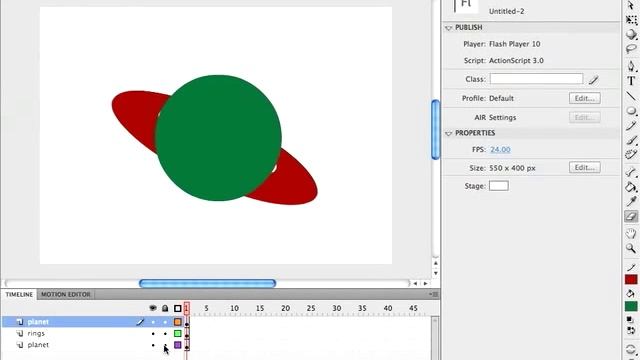Screen dimensions: 640x360
Task: Select the Lasso tool
Action: (631, 49)
